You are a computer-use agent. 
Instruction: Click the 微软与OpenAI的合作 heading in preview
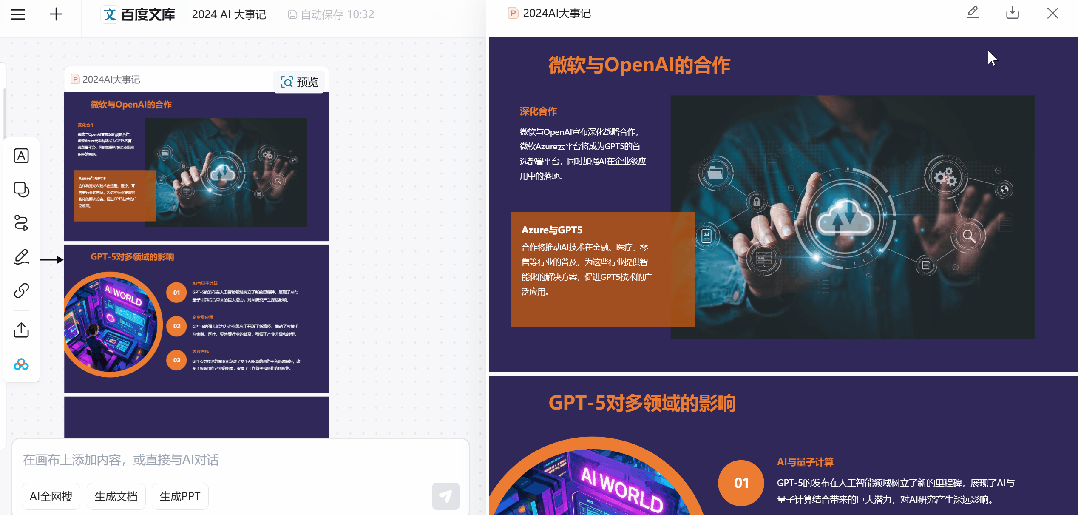click(x=639, y=65)
